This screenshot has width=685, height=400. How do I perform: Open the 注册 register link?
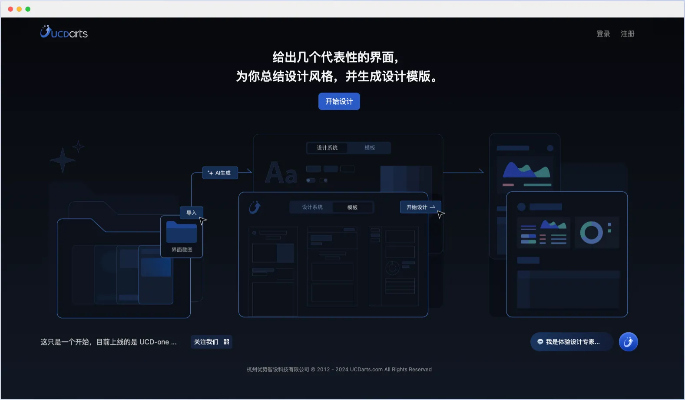[x=627, y=34]
